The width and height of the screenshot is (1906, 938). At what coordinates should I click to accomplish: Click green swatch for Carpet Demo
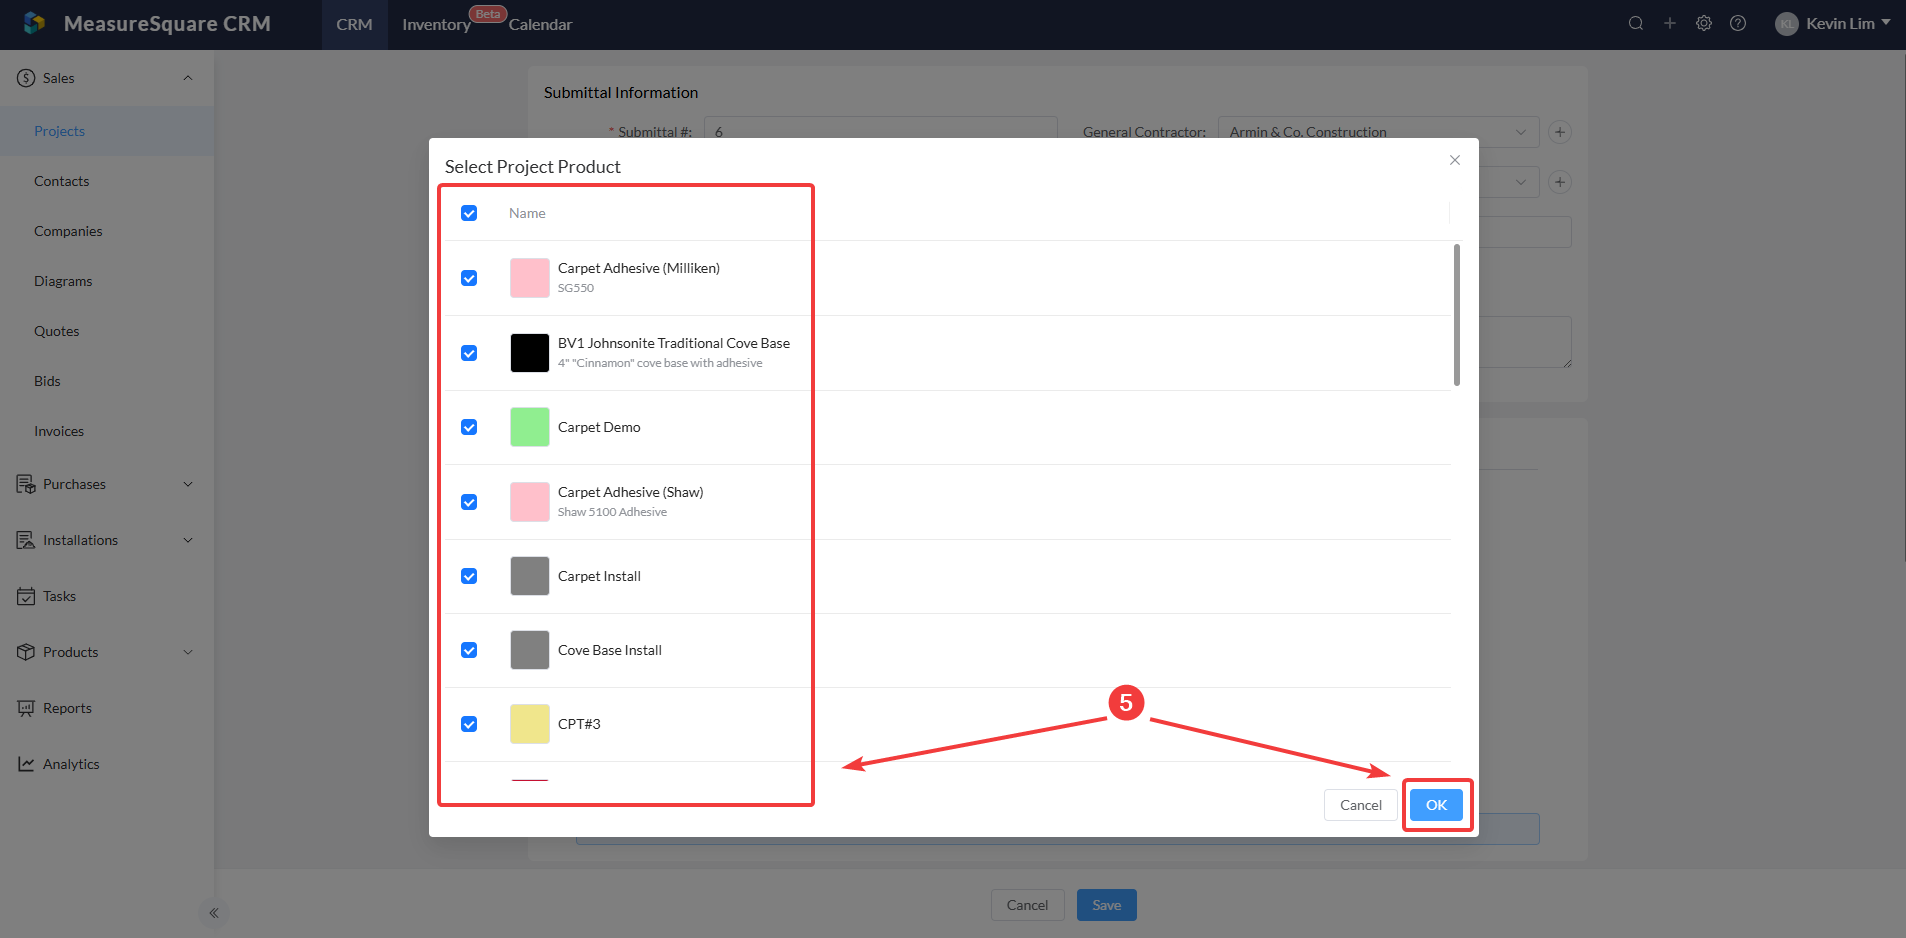(x=530, y=427)
